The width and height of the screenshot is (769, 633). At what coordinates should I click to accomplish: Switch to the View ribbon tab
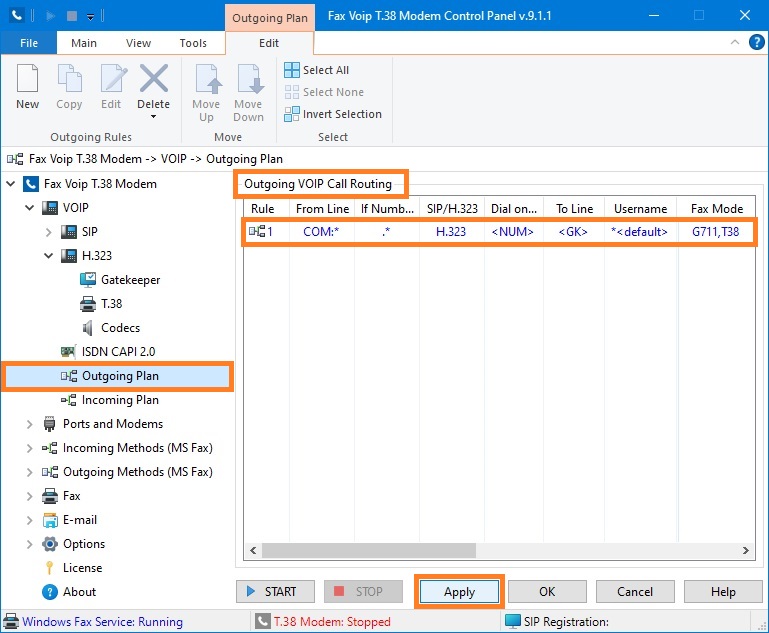pos(138,43)
